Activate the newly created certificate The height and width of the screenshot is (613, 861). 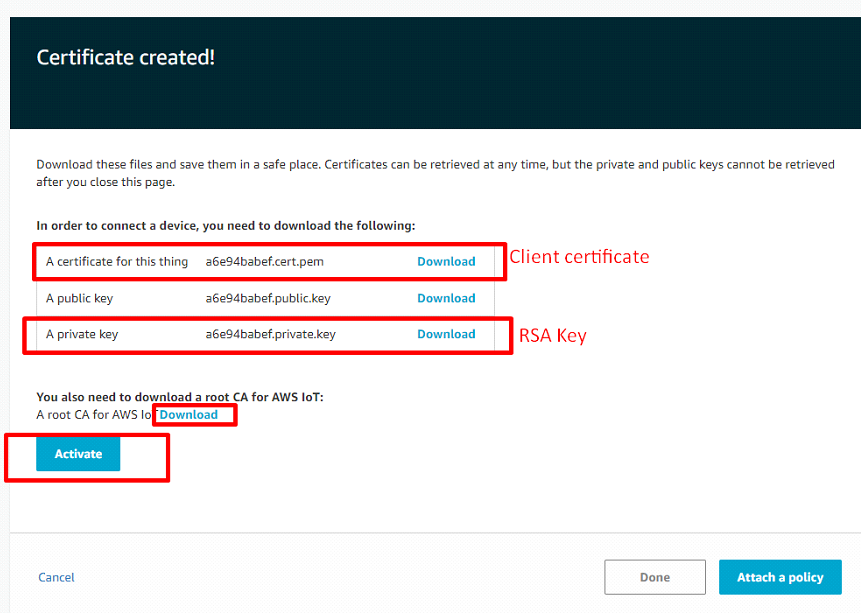point(77,453)
